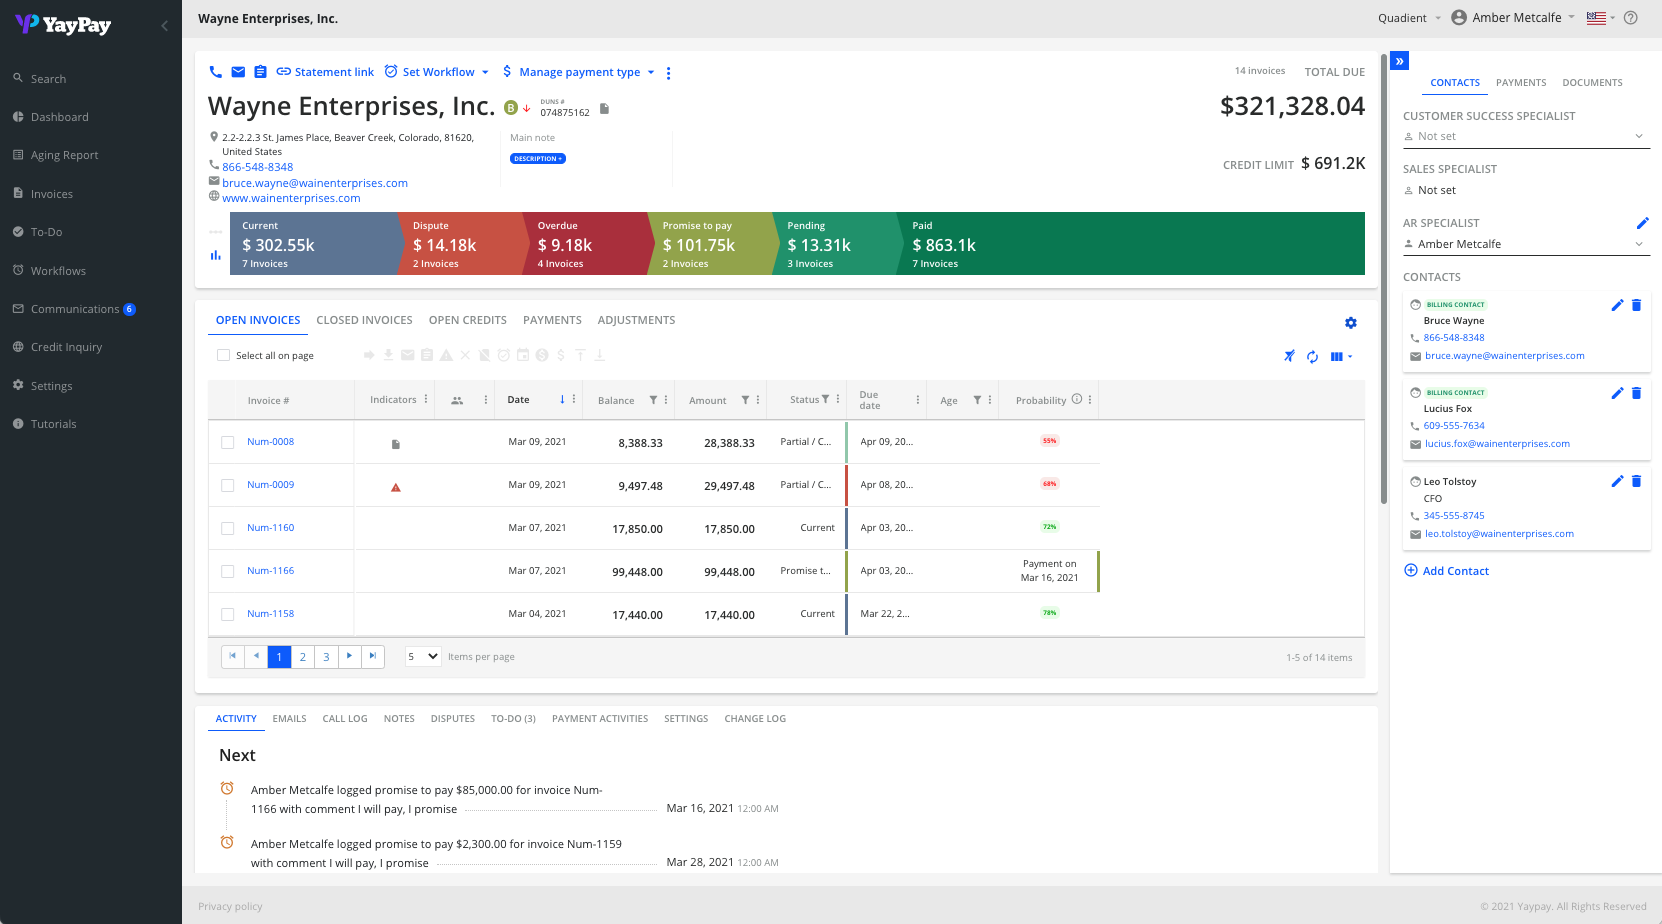Tick the checkbox for invoice Num-0008

[228, 442]
